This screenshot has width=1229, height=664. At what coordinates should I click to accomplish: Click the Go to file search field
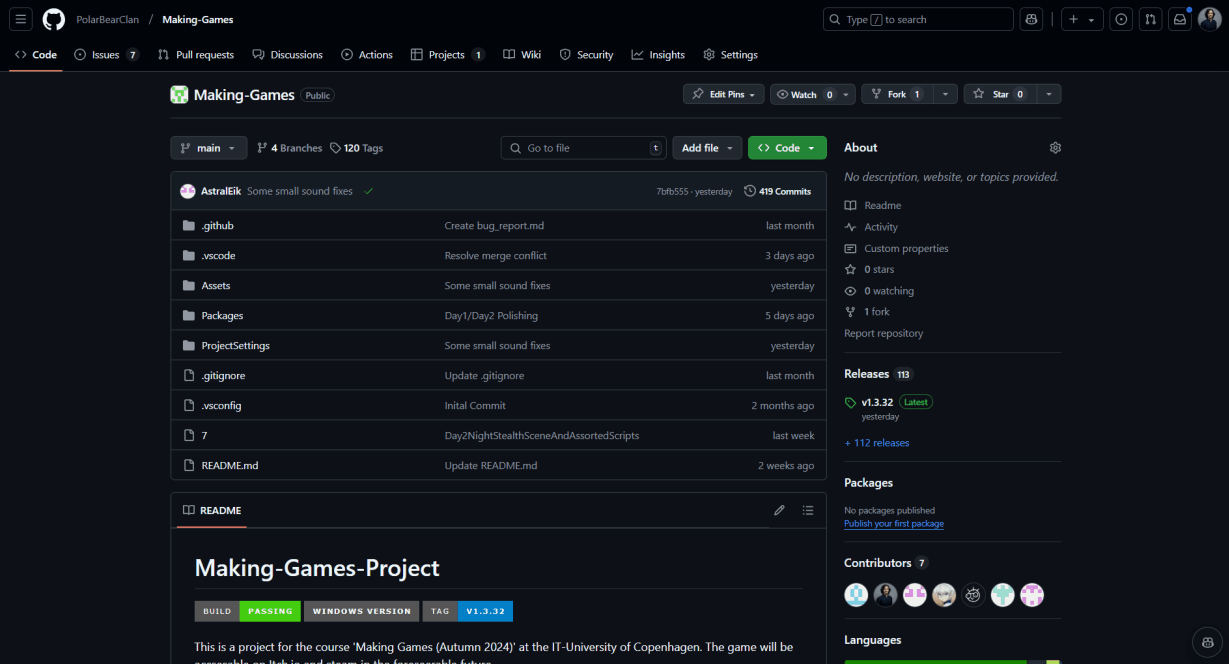(x=584, y=148)
